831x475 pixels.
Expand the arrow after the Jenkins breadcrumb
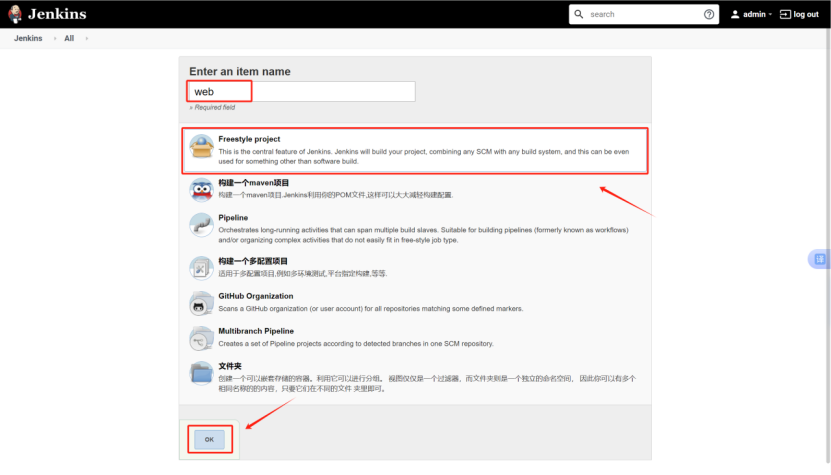[x=55, y=38]
